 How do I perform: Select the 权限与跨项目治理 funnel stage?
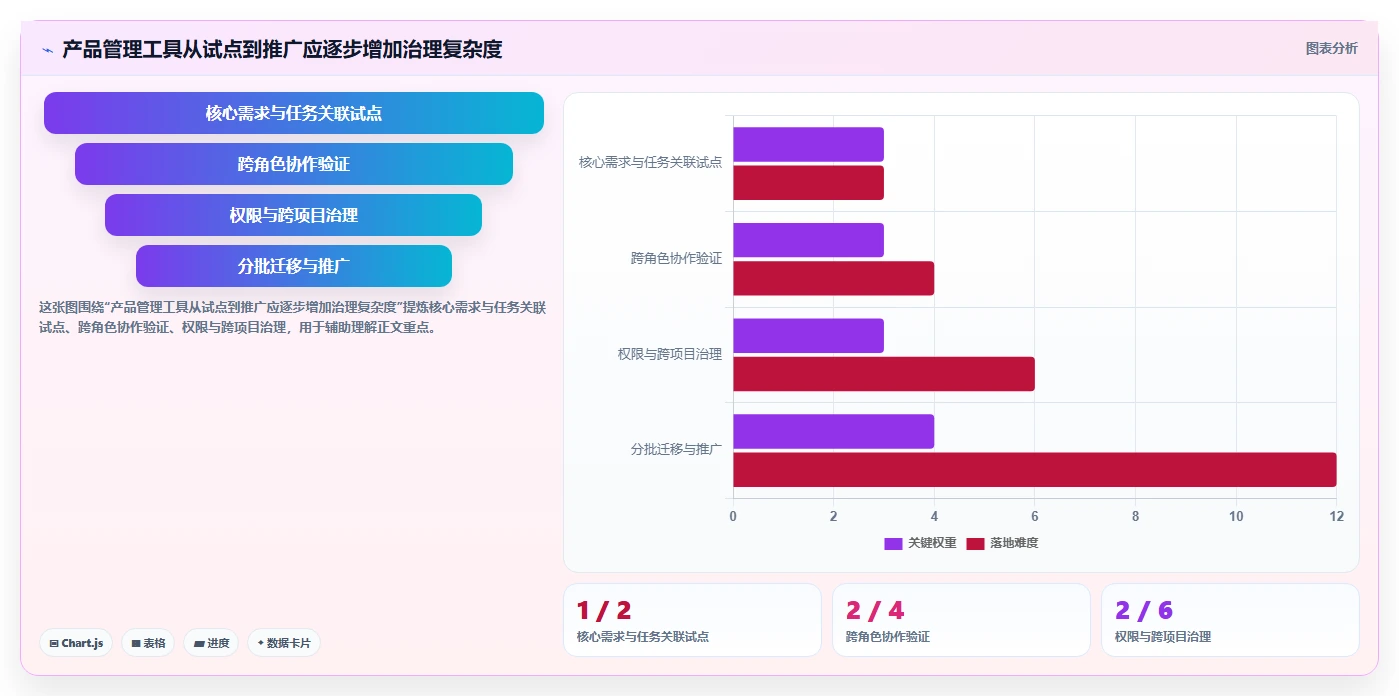294,215
